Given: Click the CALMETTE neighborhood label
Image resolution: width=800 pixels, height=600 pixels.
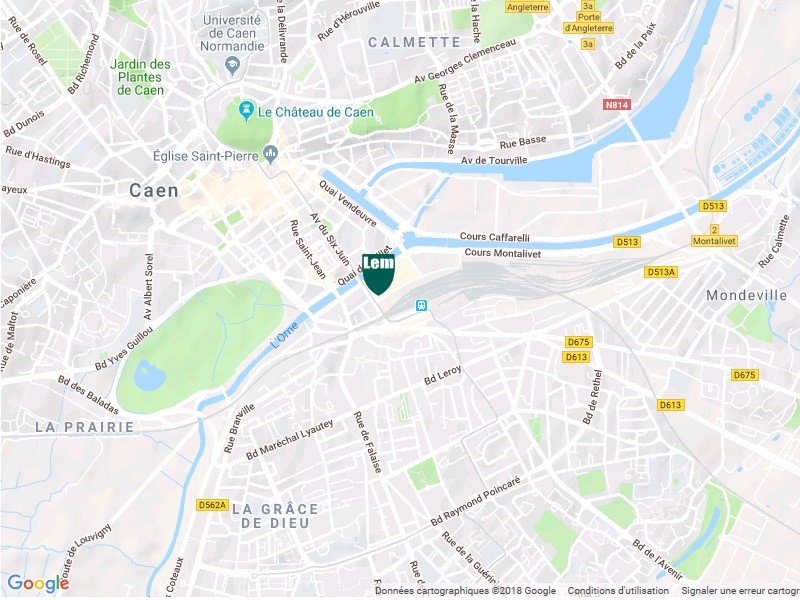Looking at the screenshot, I should 414,42.
